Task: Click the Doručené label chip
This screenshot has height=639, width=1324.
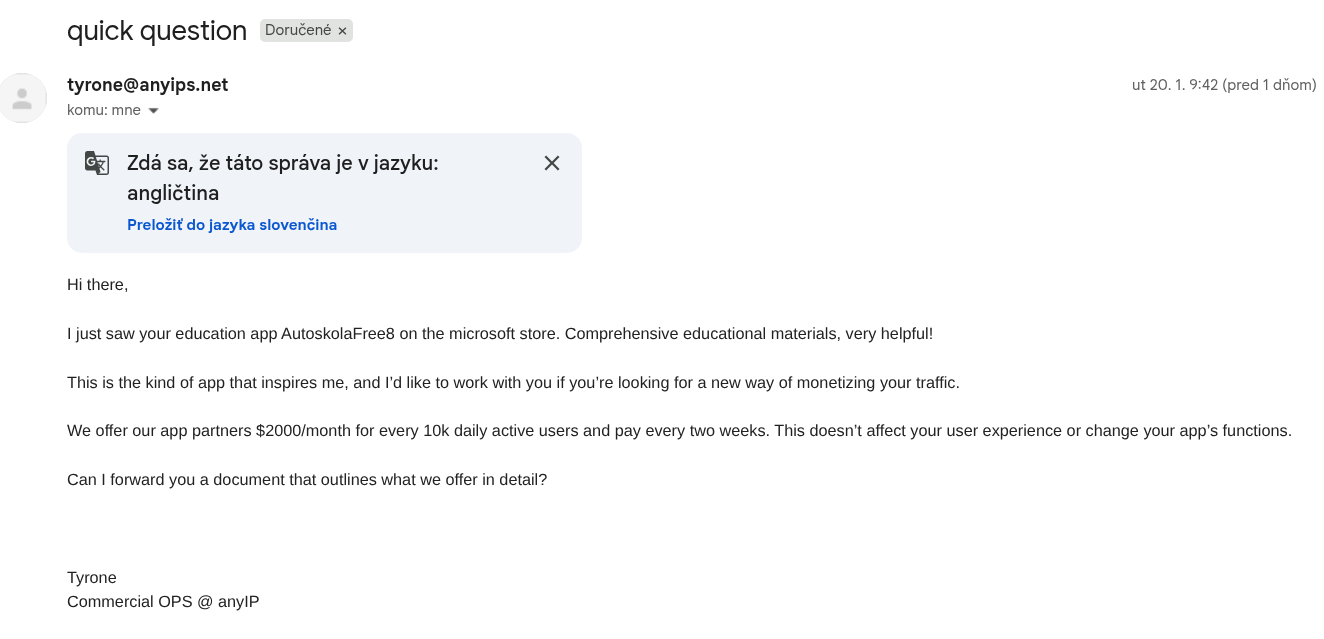Action: (x=296, y=31)
